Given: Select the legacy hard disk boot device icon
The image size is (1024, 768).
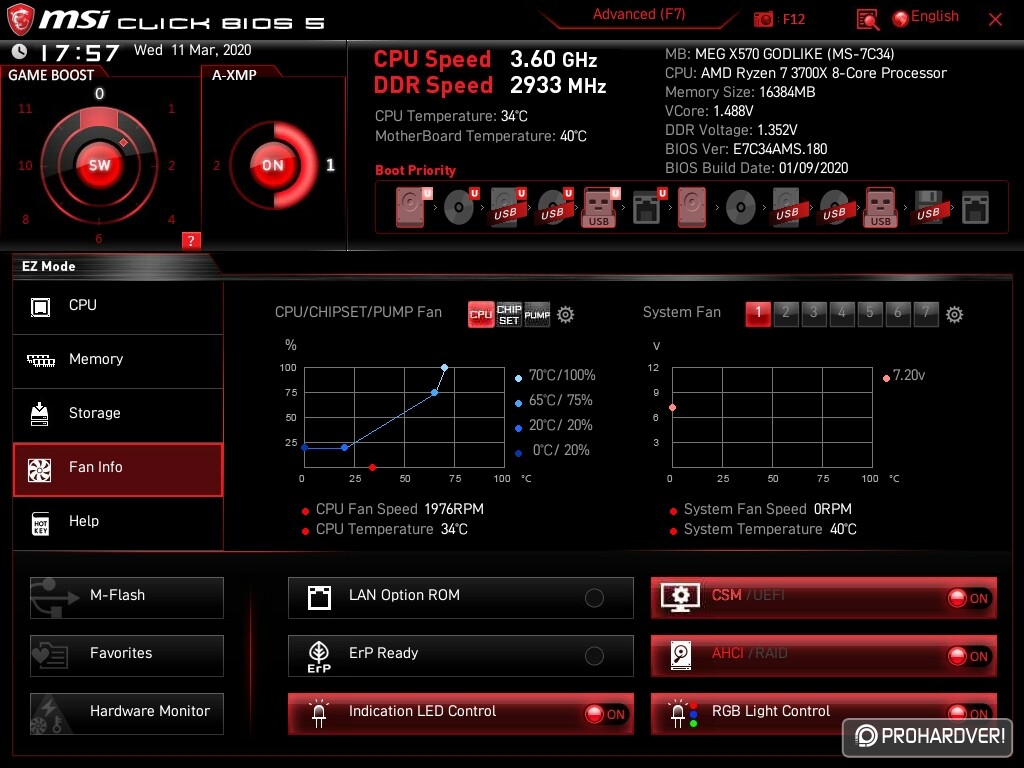Looking at the screenshot, I should coord(692,207).
